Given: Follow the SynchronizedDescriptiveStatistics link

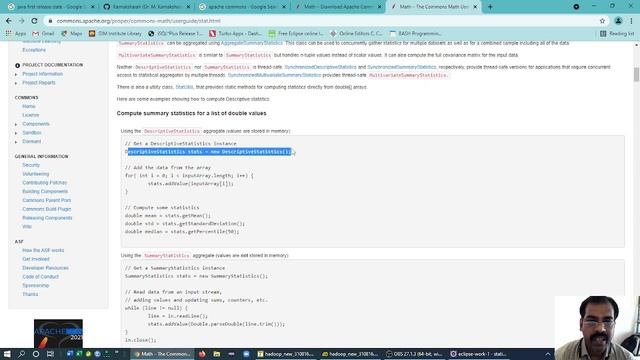Looking at the screenshot, I should (320, 67).
